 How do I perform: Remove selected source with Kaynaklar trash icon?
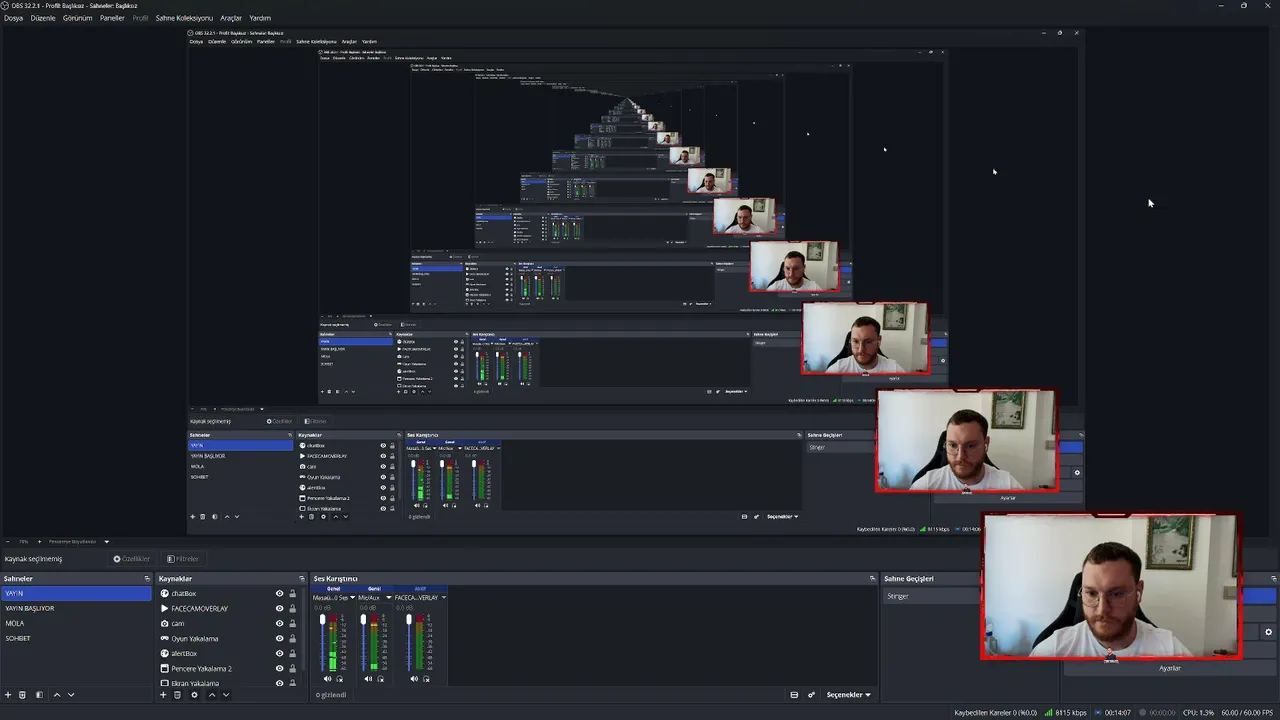178,695
